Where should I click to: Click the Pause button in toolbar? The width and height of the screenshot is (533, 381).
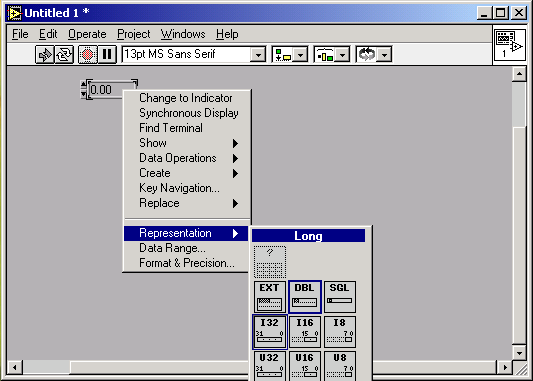(x=107, y=54)
